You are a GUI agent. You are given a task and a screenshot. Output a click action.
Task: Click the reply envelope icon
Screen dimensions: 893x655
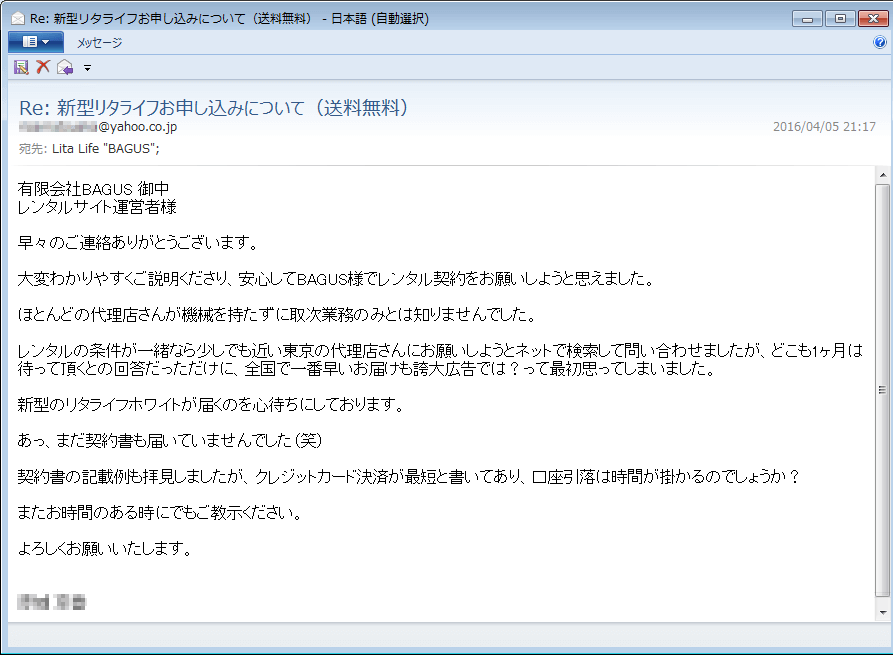pos(65,67)
